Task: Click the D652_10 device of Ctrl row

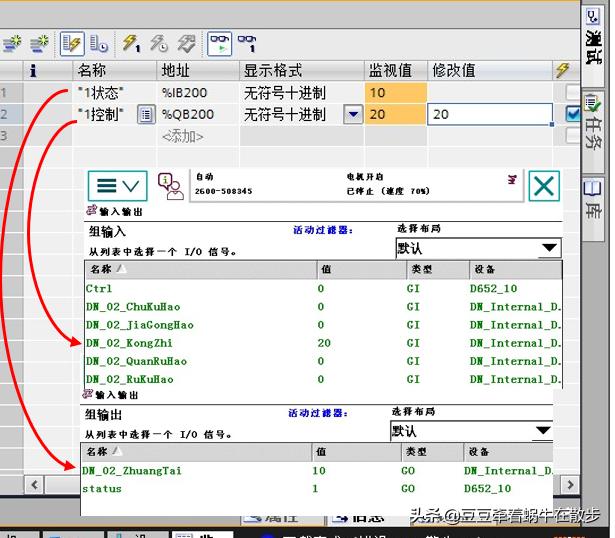Action: point(493,289)
